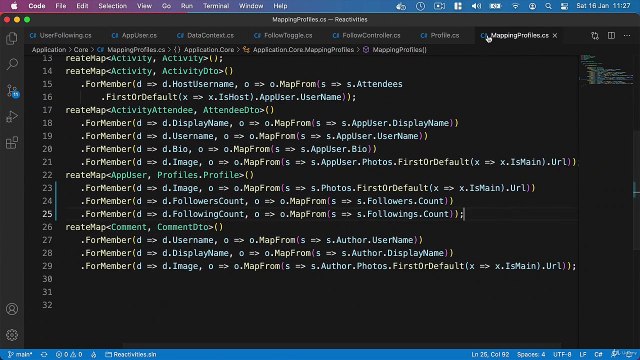Click the compare changes icon in editor toolbar

(x=595, y=36)
